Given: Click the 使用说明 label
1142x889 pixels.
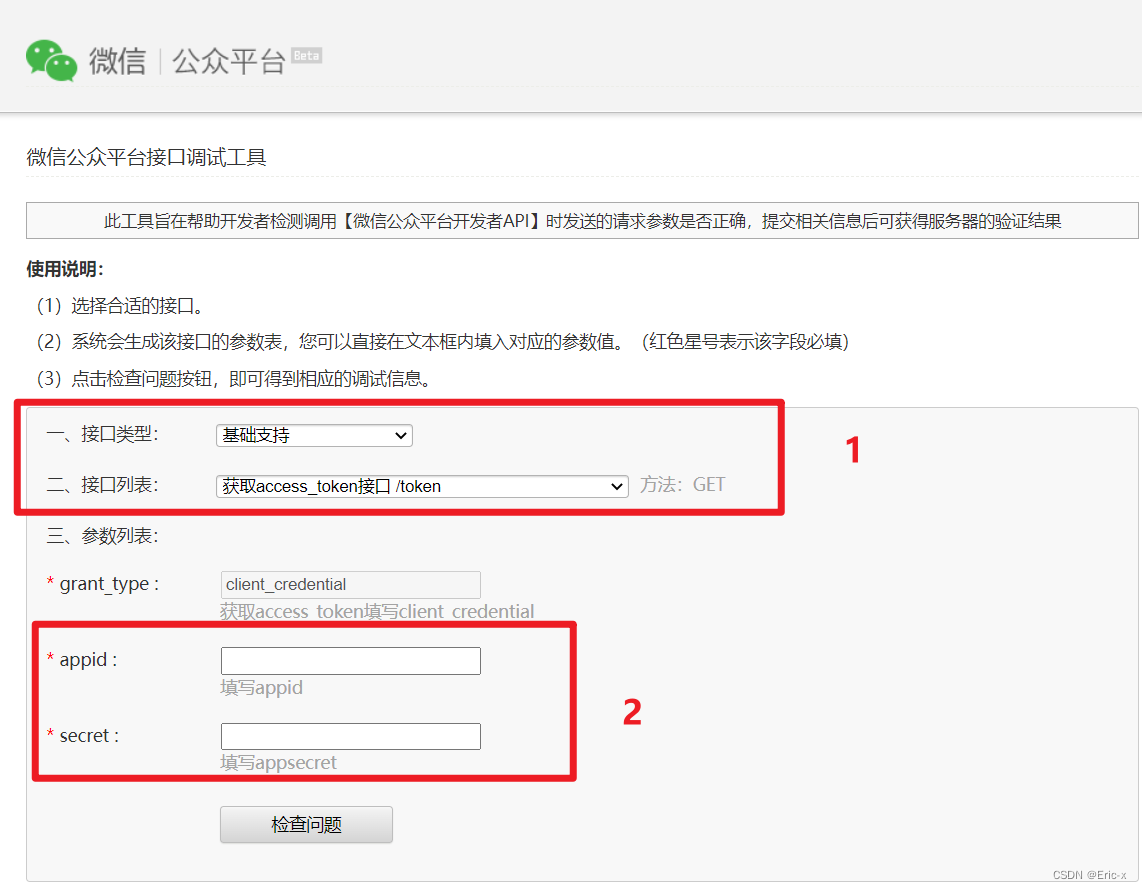Looking at the screenshot, I should pos(65,269).
